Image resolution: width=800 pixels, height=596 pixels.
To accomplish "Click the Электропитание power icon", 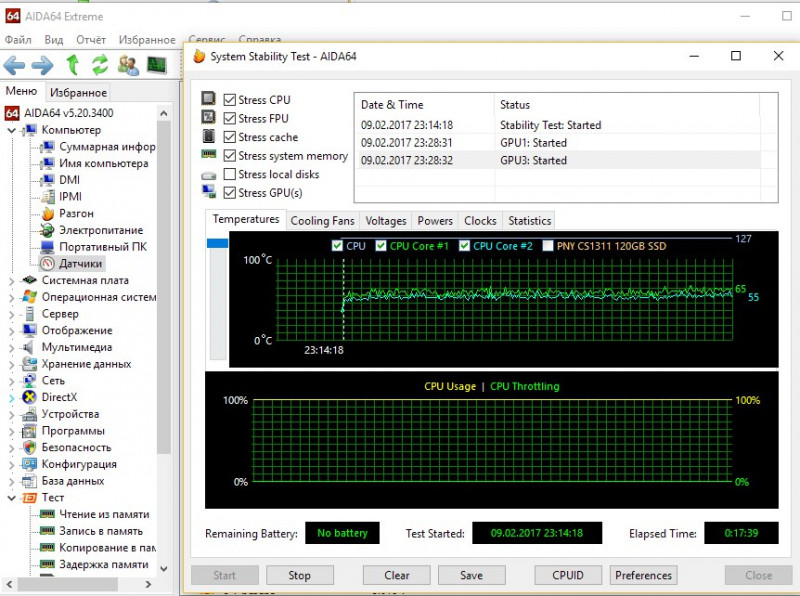I will 47,230.
